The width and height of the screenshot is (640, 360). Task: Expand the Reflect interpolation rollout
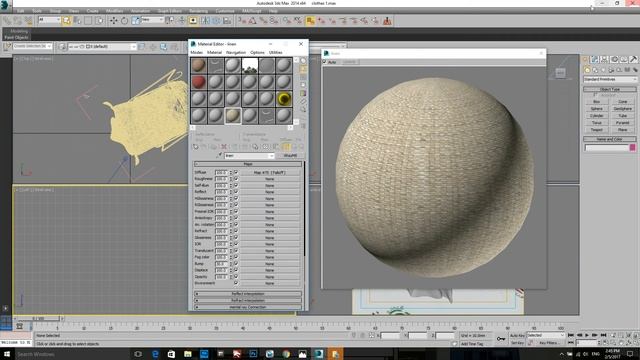coord(248,294)
